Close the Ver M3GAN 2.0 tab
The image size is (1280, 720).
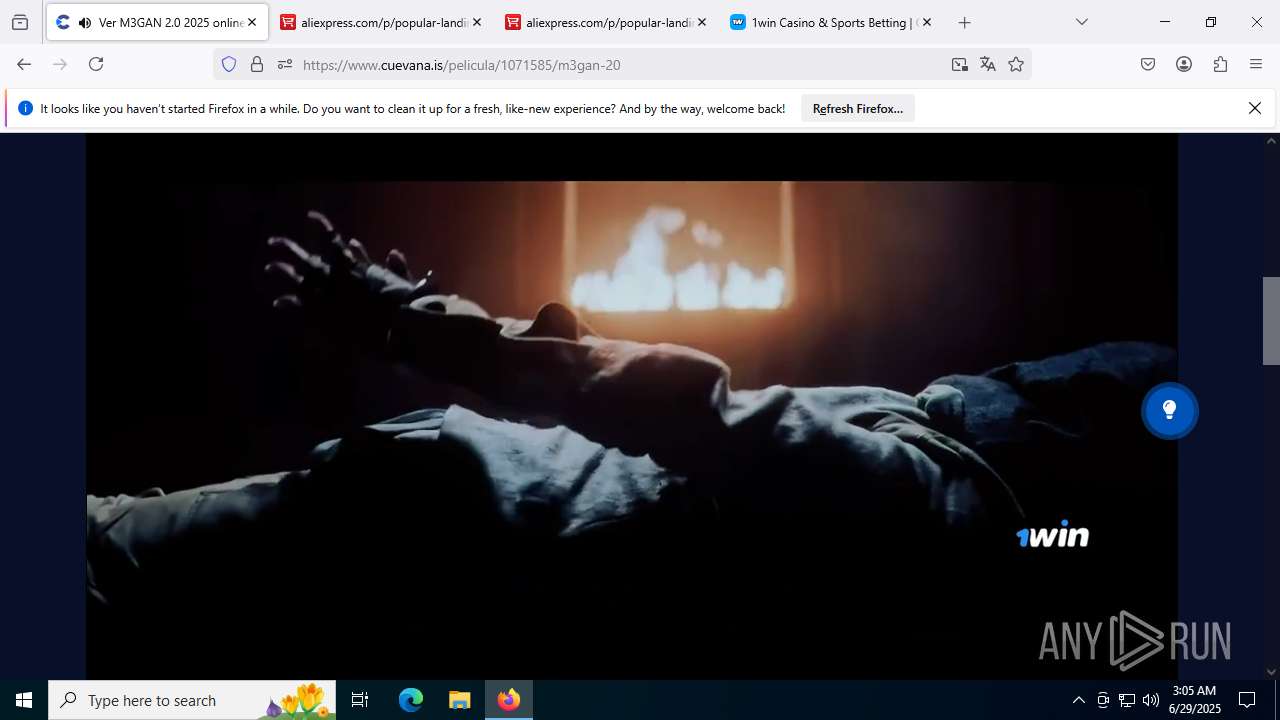(252, 22)
